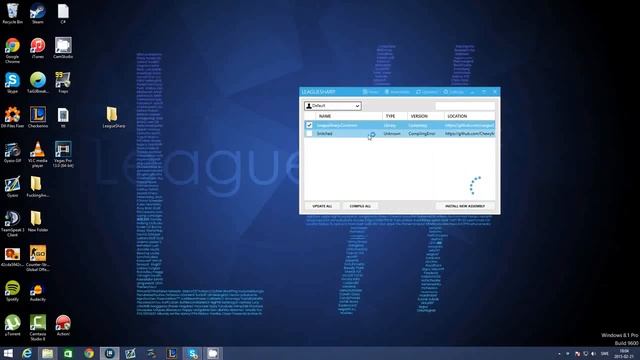The height and width of the screenshot is (360, 640).
Task: Close the LeagueSharp window
Action: pos(495,92)
